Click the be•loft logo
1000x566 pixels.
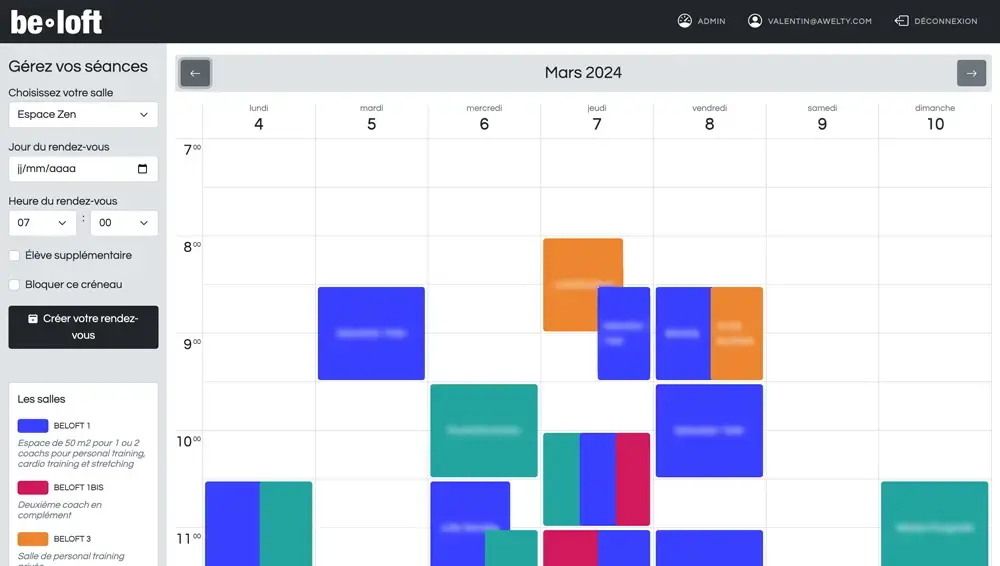point(57,21)
